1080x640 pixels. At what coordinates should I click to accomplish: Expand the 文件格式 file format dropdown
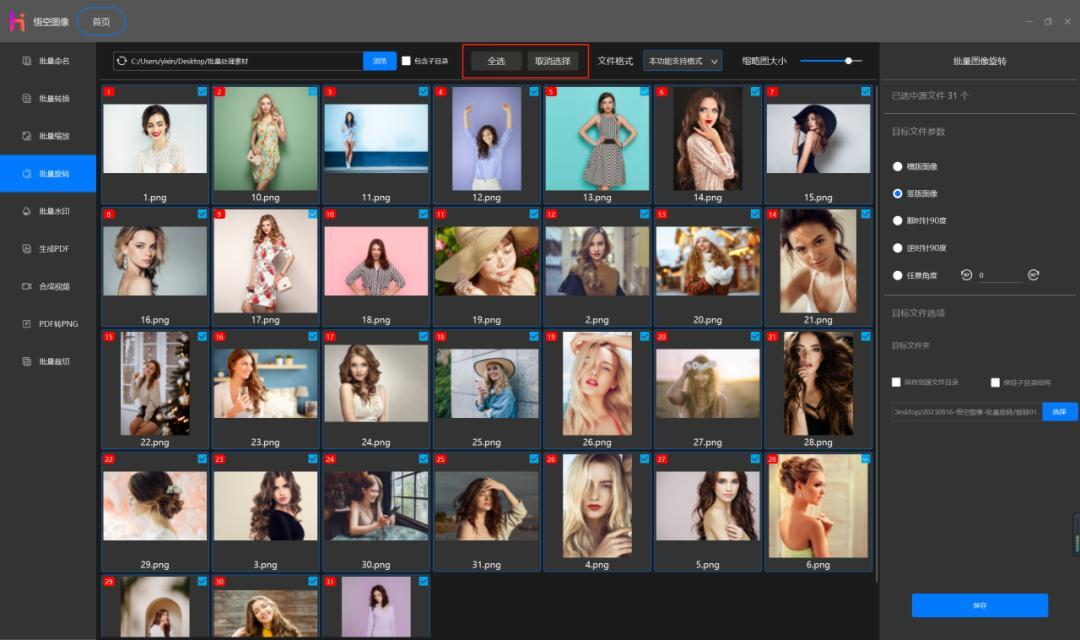click(683, 61)
